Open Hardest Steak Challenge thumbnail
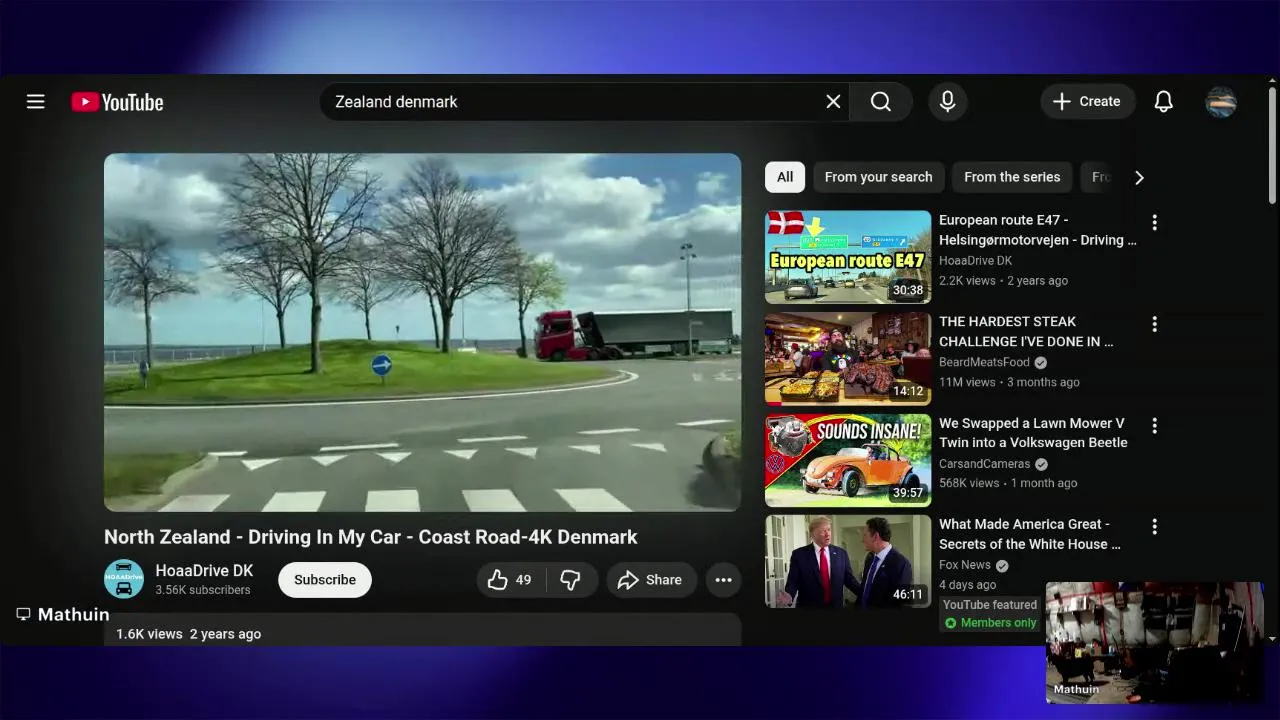The width and height of the screenshot is (1280, 720). 848,358
